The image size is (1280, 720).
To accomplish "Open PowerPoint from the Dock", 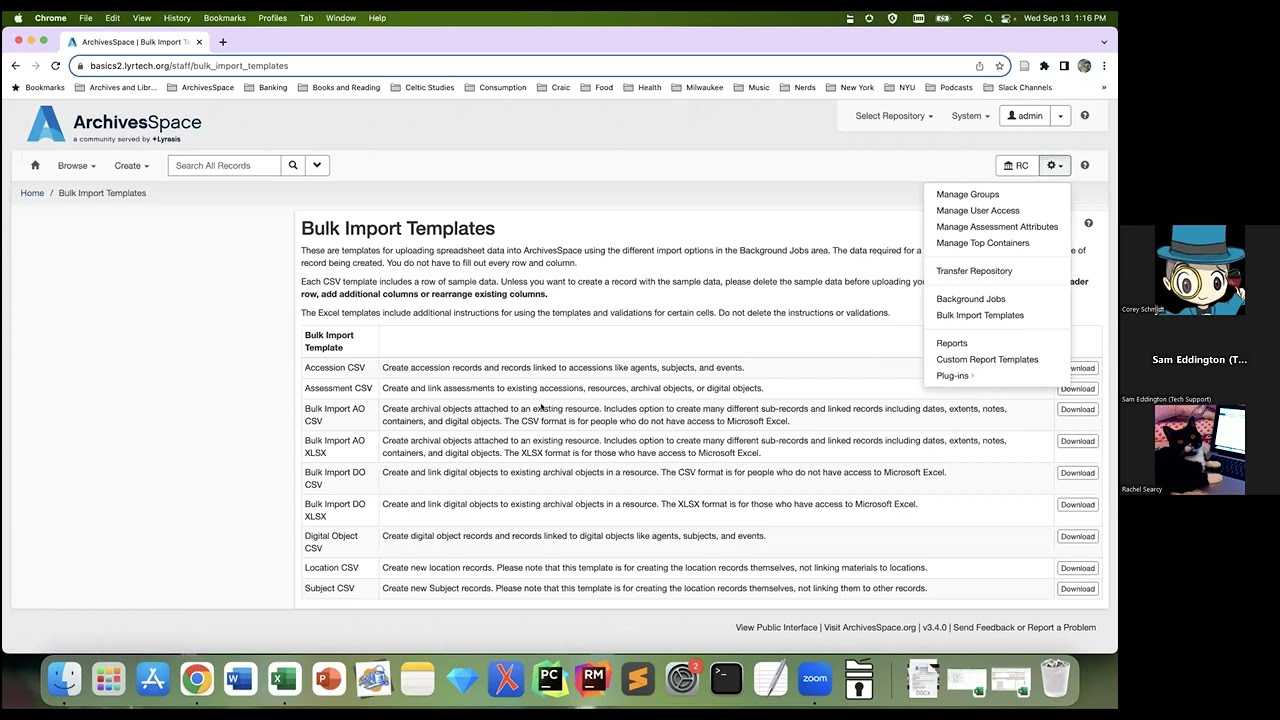I will 329,679.
